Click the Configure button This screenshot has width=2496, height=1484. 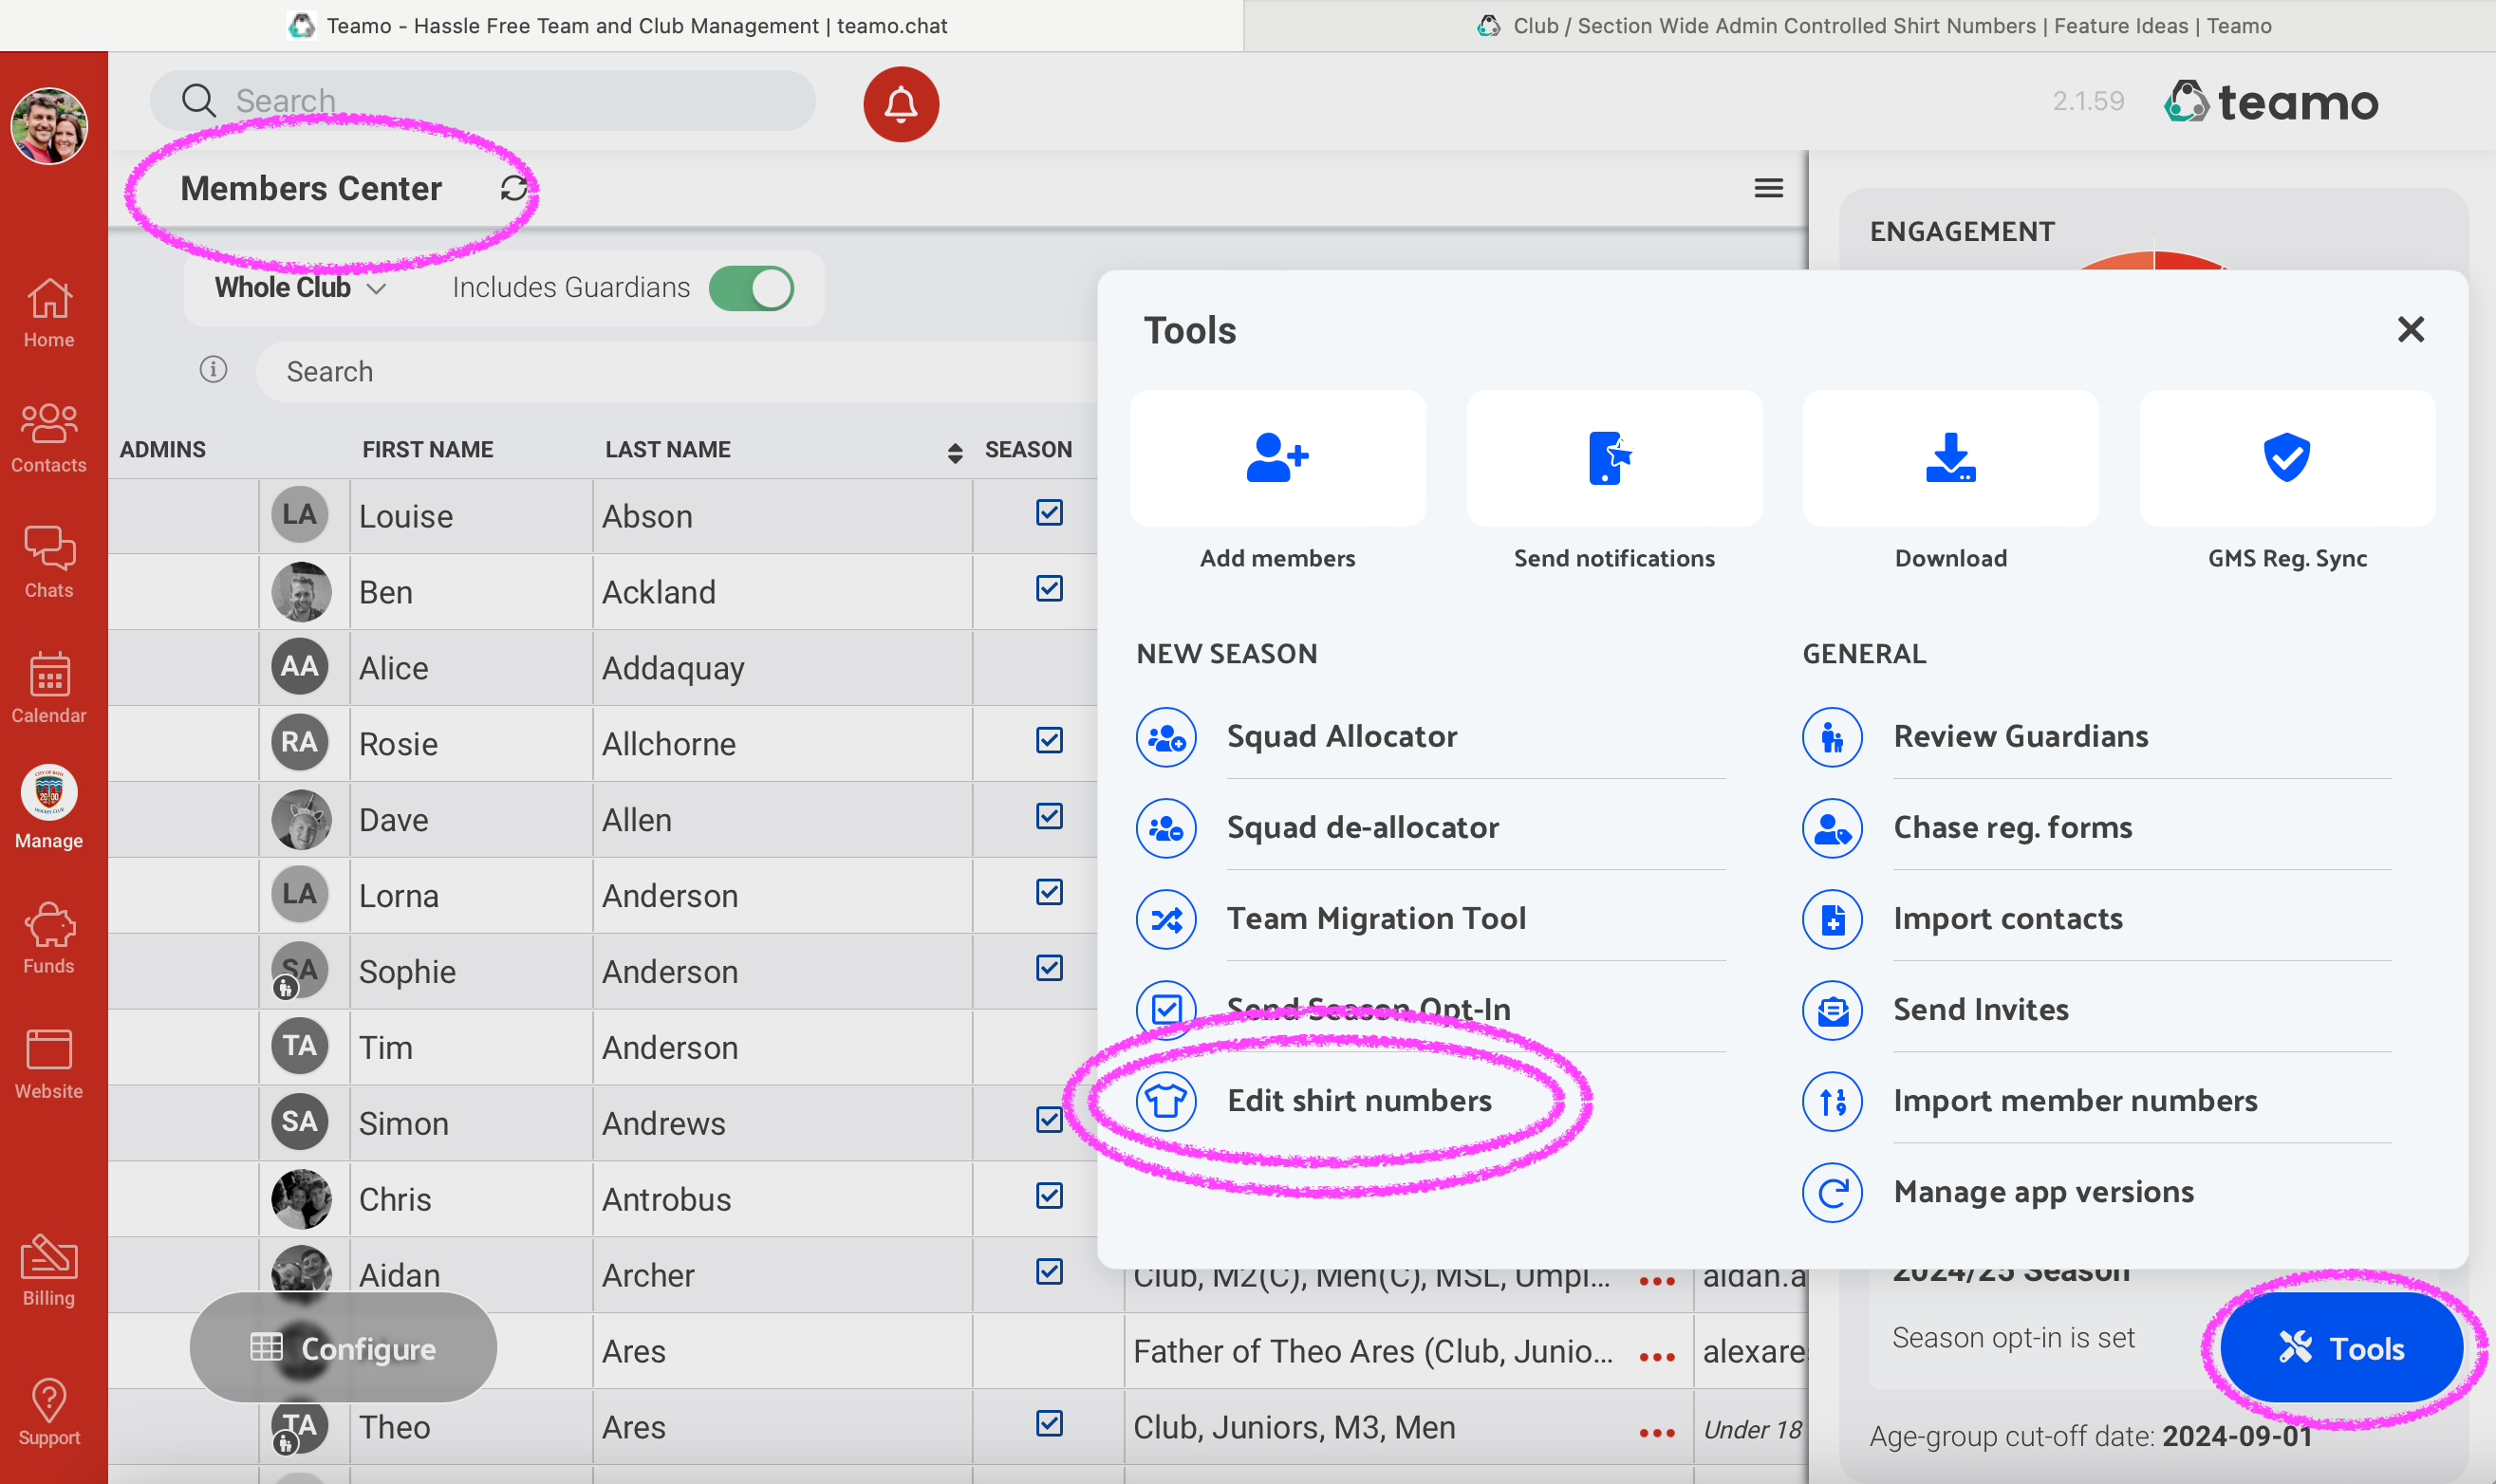[343, 1348]
